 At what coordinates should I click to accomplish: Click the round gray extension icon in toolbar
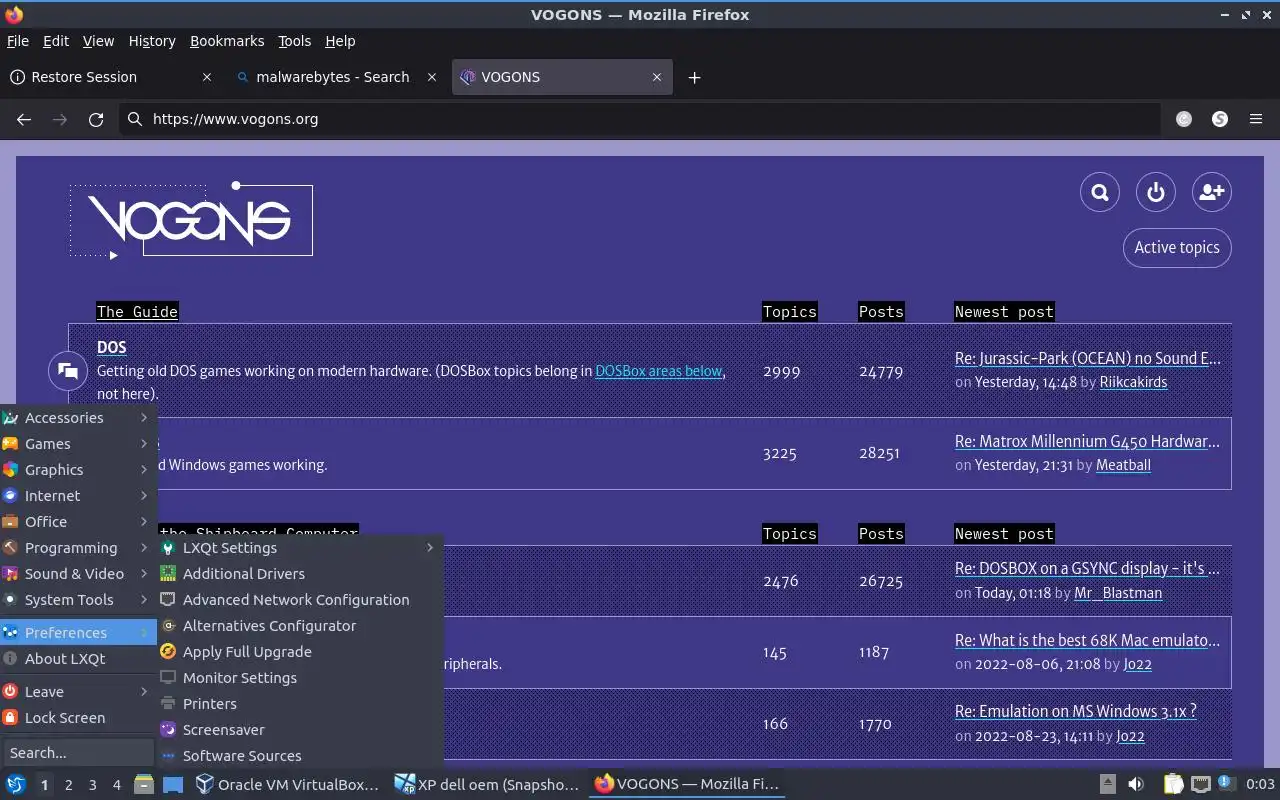click(x=1184, y=119)
